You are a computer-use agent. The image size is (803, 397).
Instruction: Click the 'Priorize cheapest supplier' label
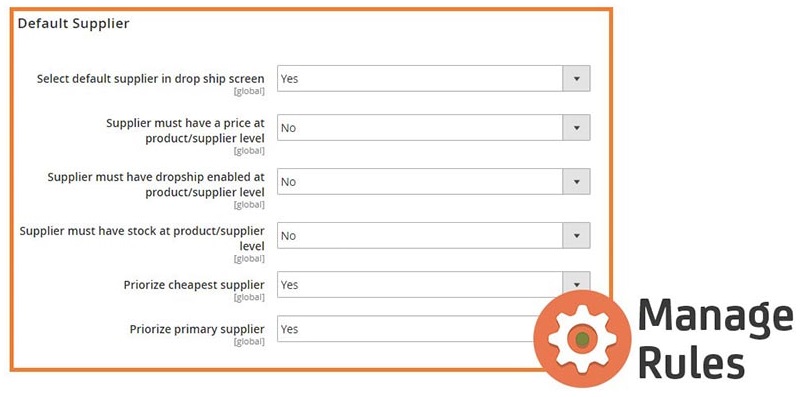point(194,285)
